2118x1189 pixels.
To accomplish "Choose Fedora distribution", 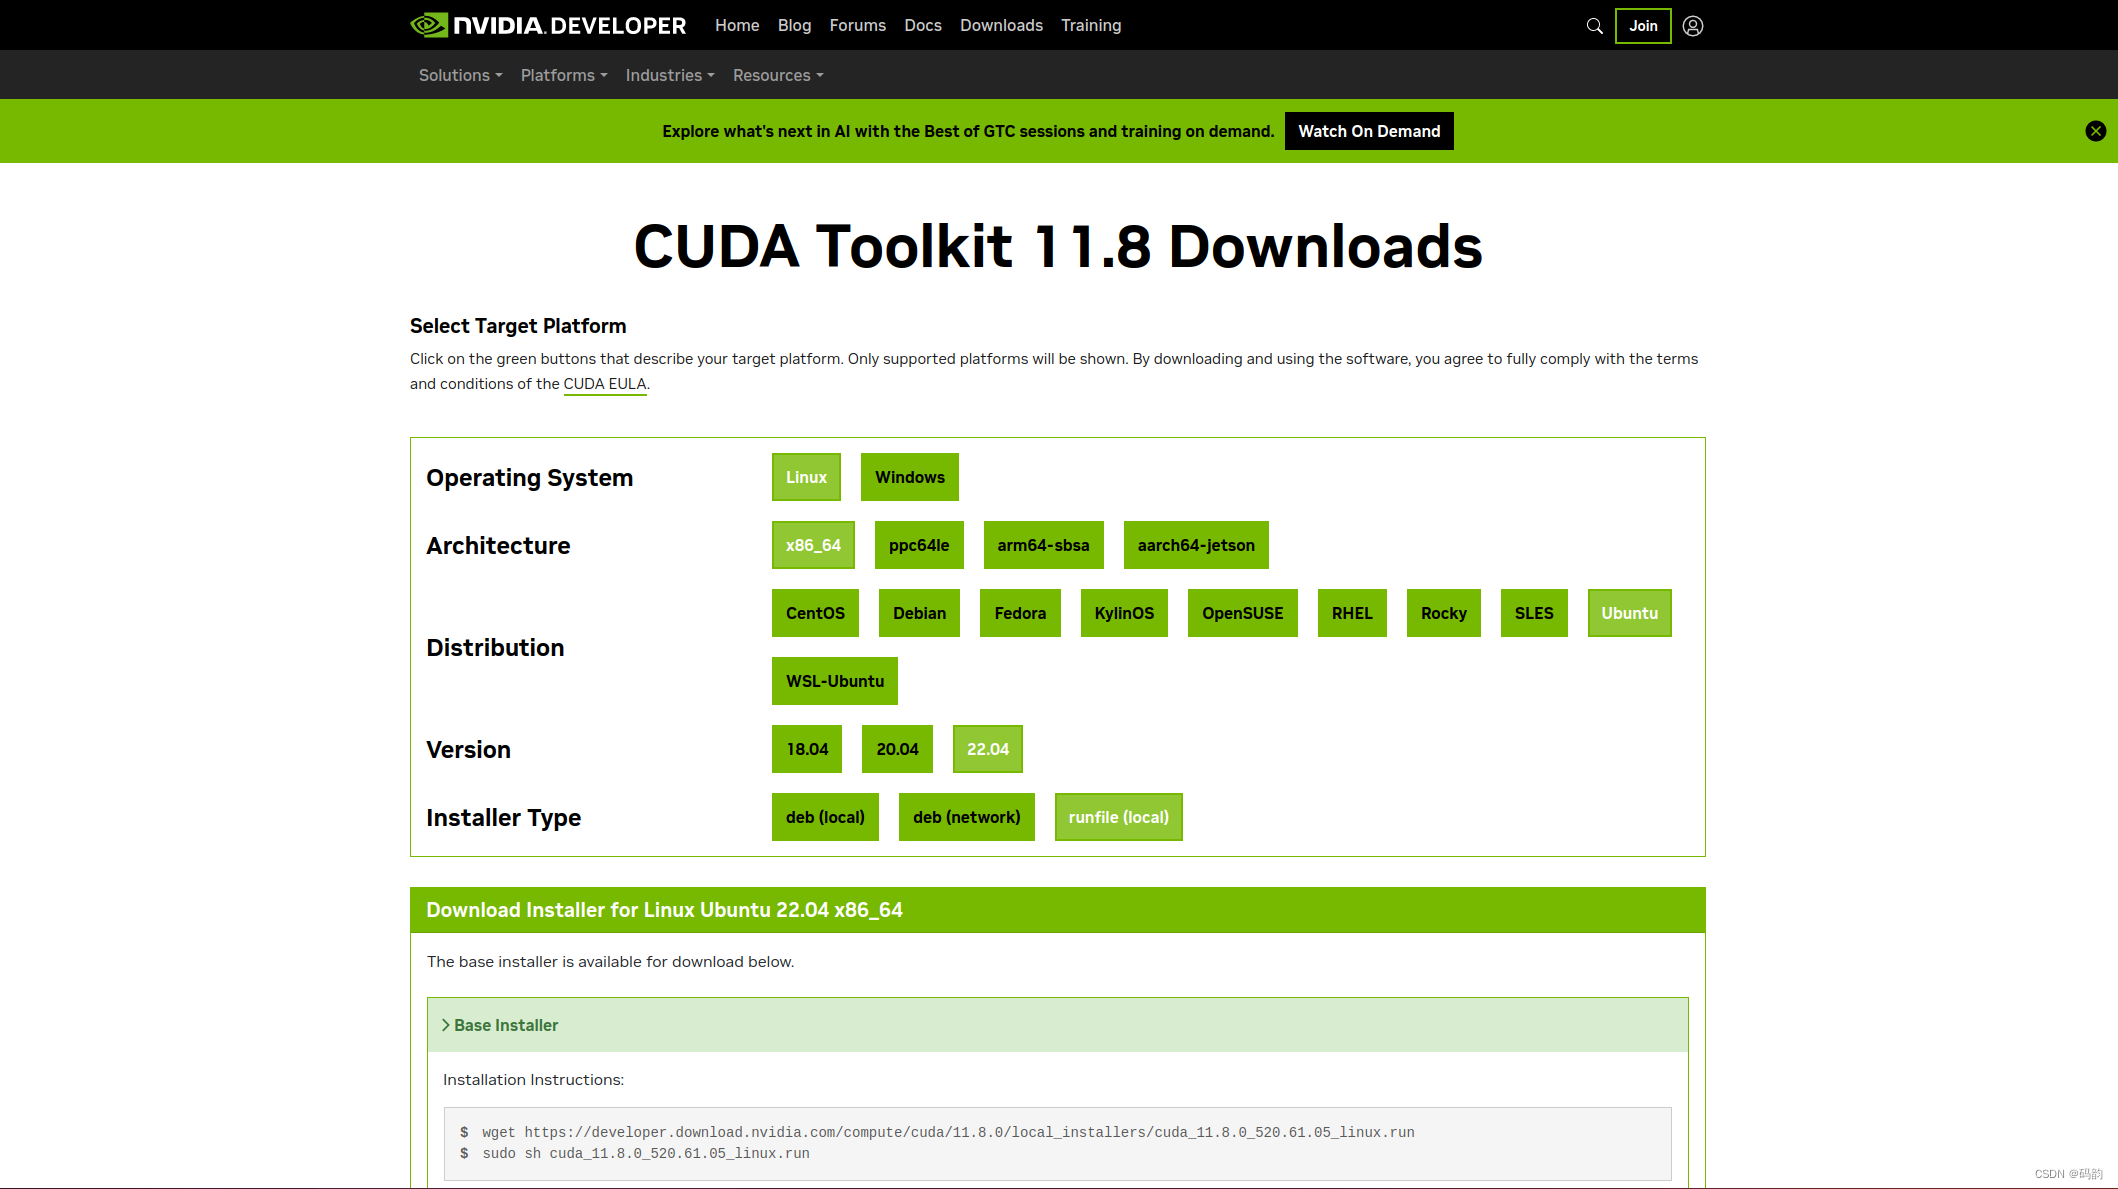I will (1020, 613).
